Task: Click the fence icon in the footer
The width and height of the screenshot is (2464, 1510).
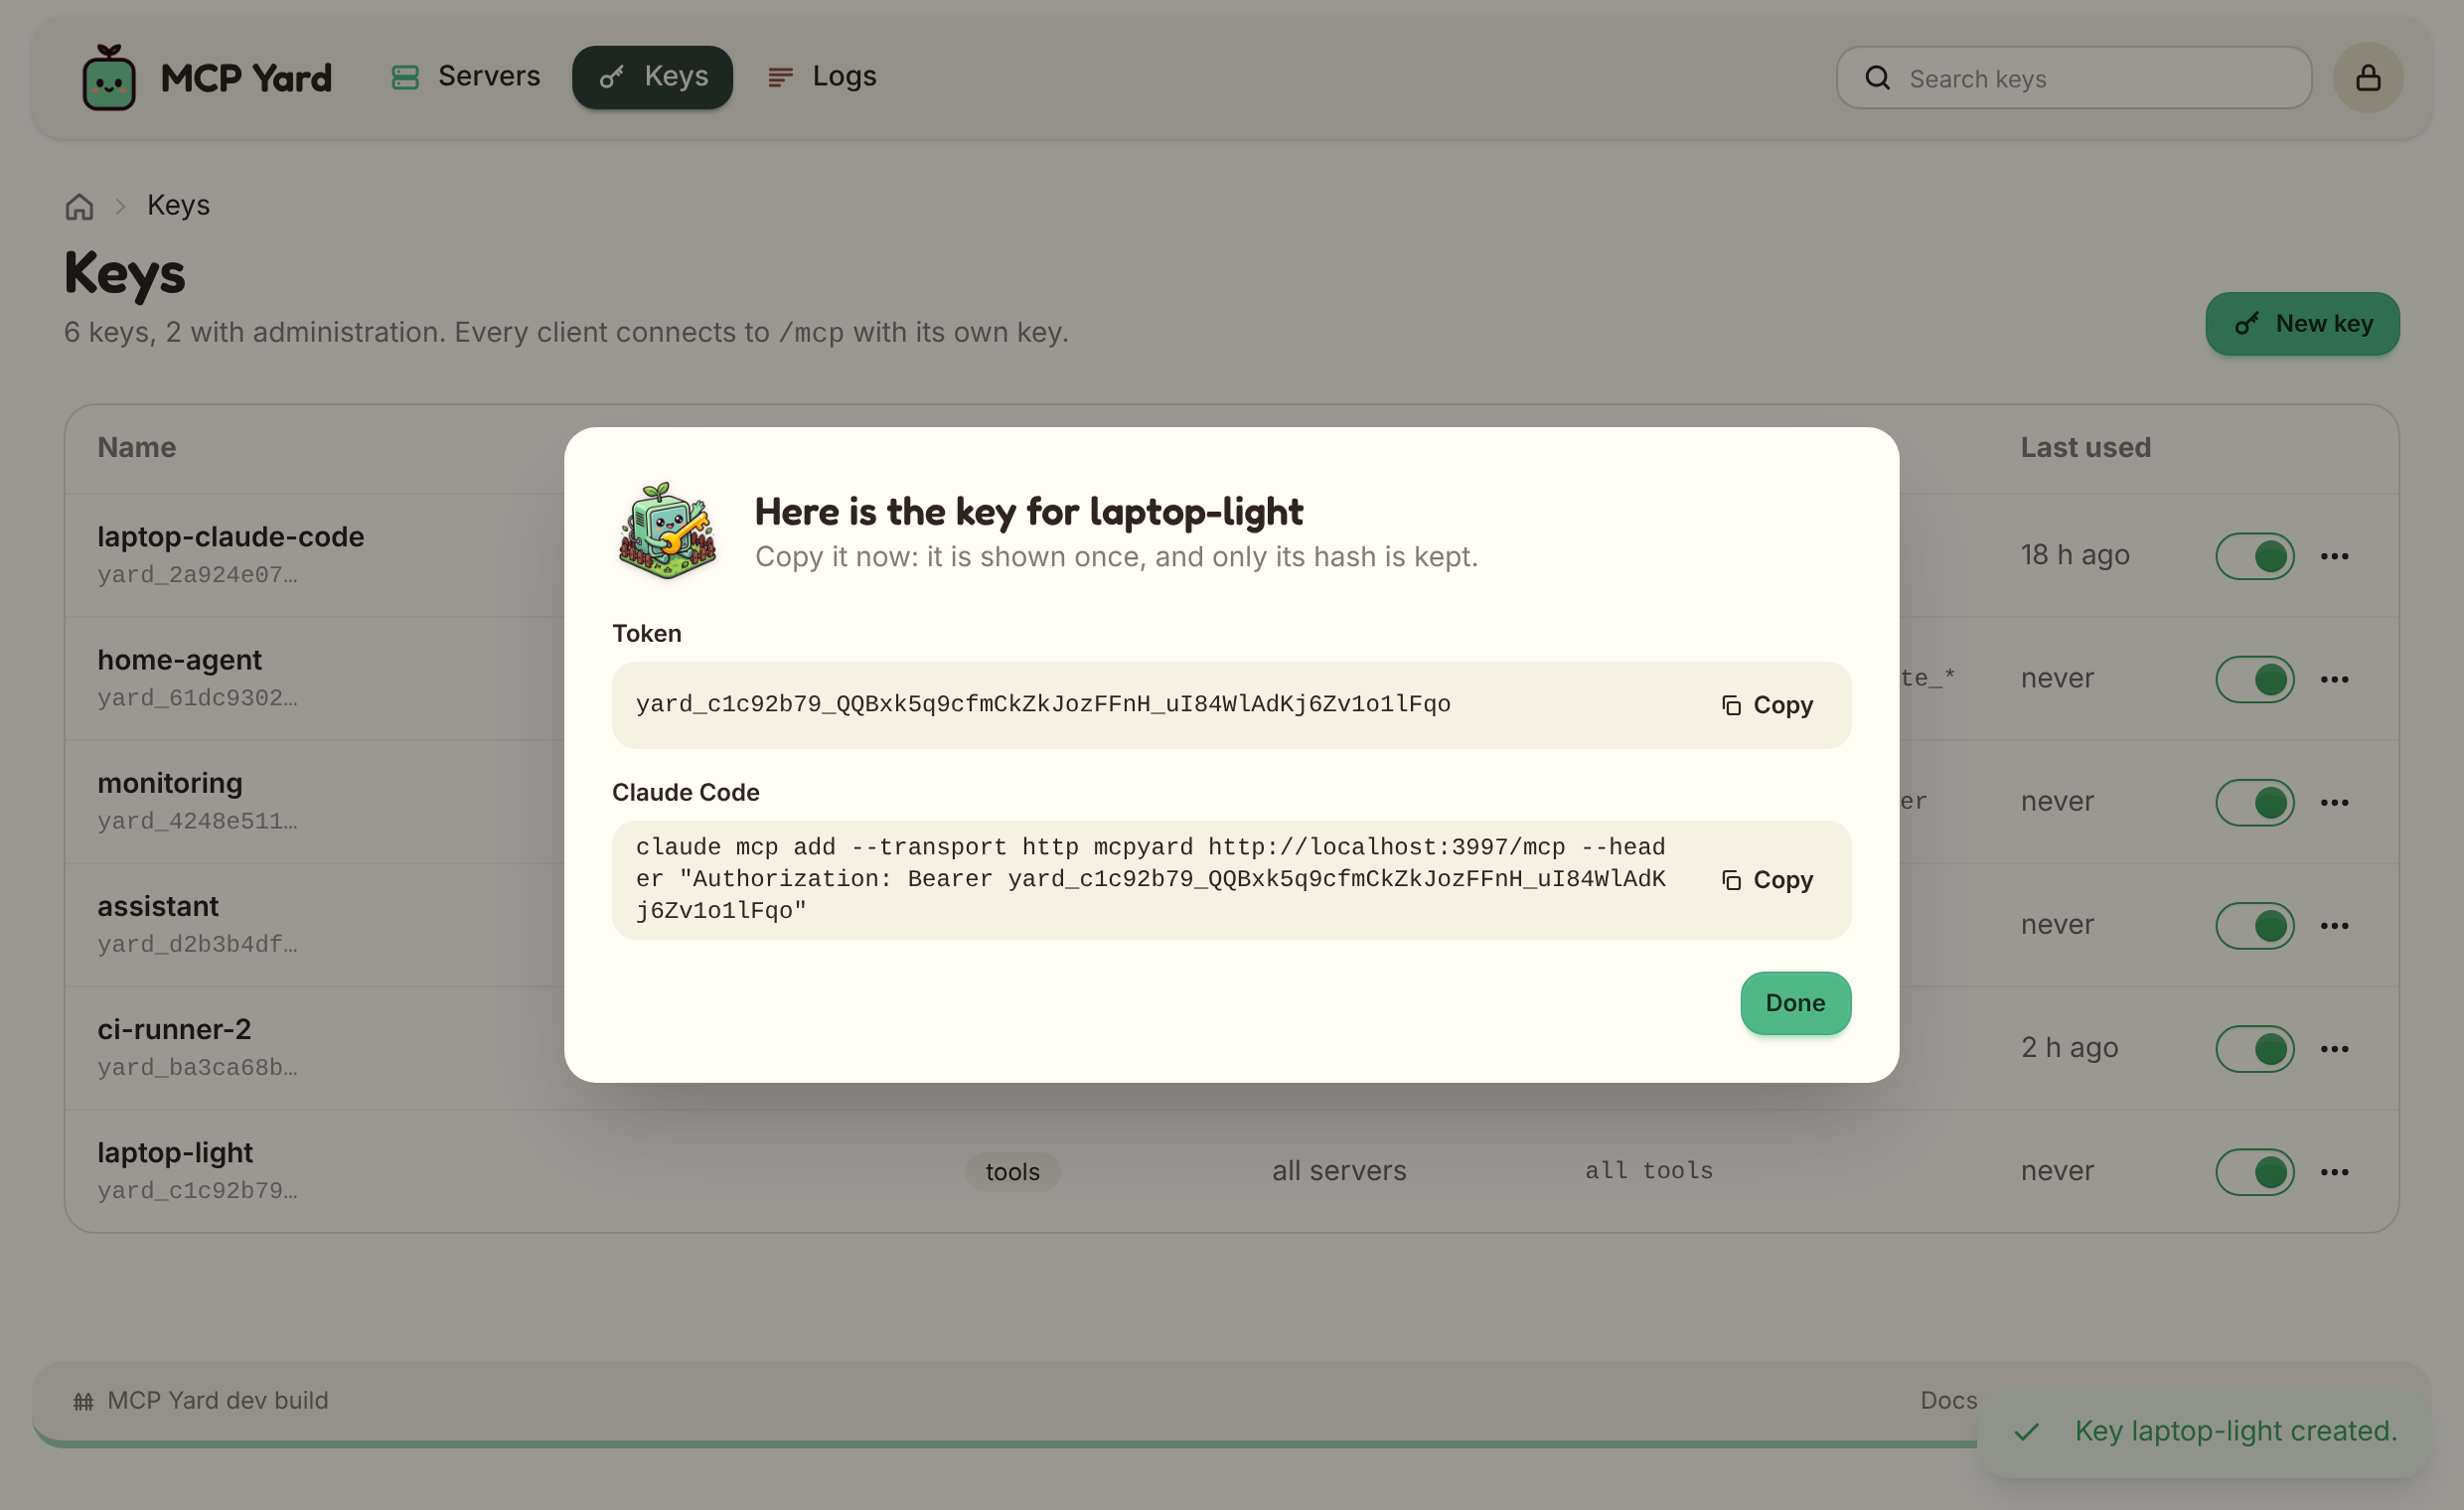Action: [83, 1401]
